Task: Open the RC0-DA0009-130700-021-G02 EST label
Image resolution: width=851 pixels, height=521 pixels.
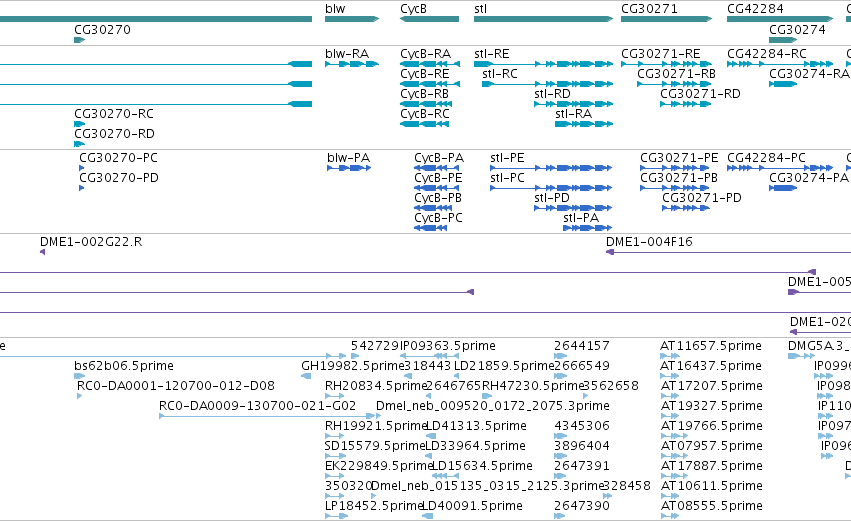Action: coord(257,406)
